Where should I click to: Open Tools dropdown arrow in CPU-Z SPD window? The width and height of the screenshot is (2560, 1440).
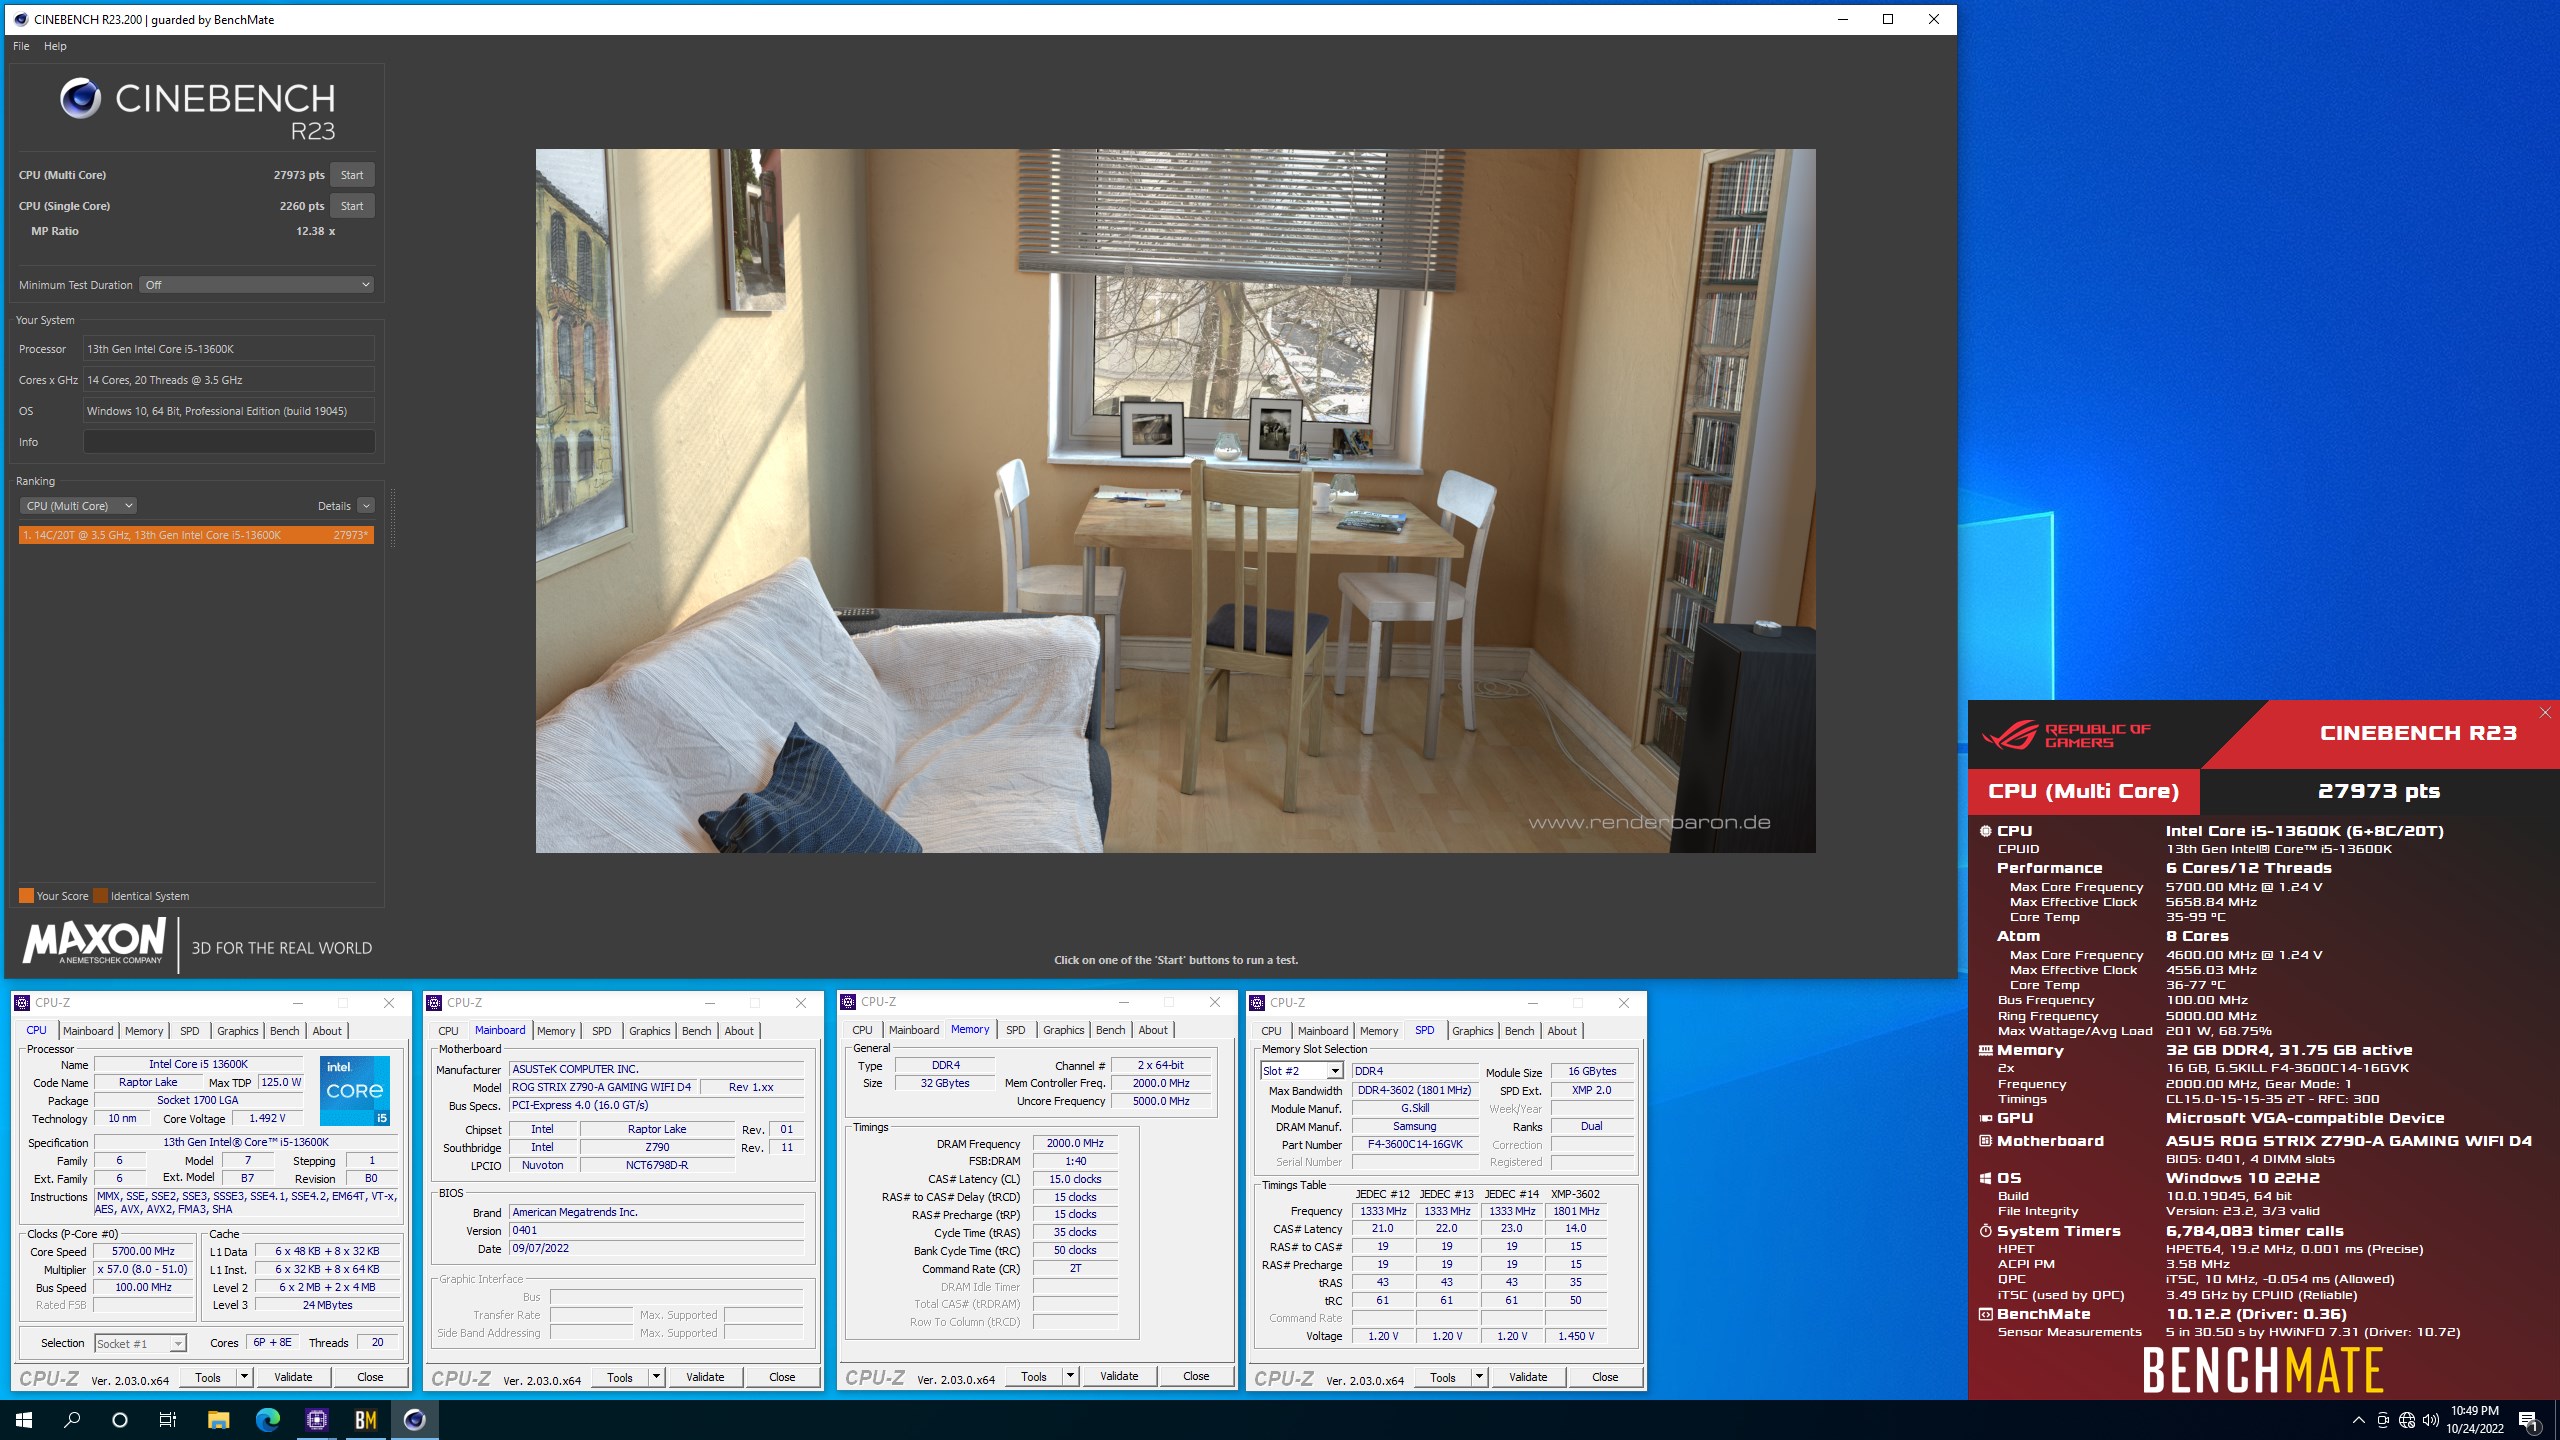tap(1479, 1377)
